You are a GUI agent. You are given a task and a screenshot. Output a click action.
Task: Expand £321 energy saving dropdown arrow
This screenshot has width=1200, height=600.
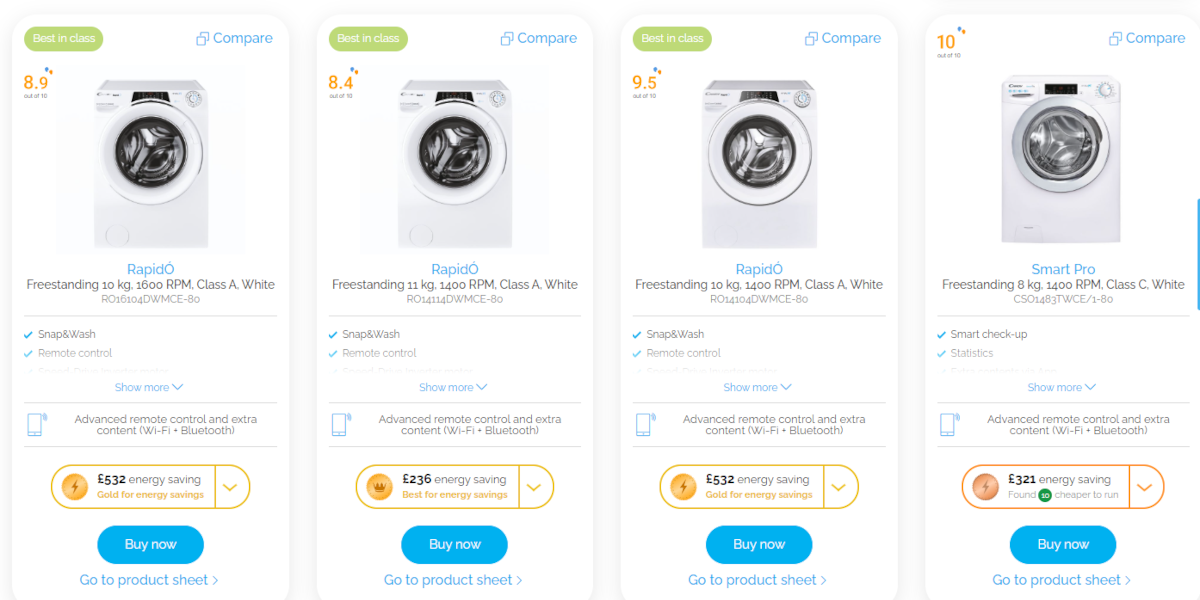point(1145,487)
